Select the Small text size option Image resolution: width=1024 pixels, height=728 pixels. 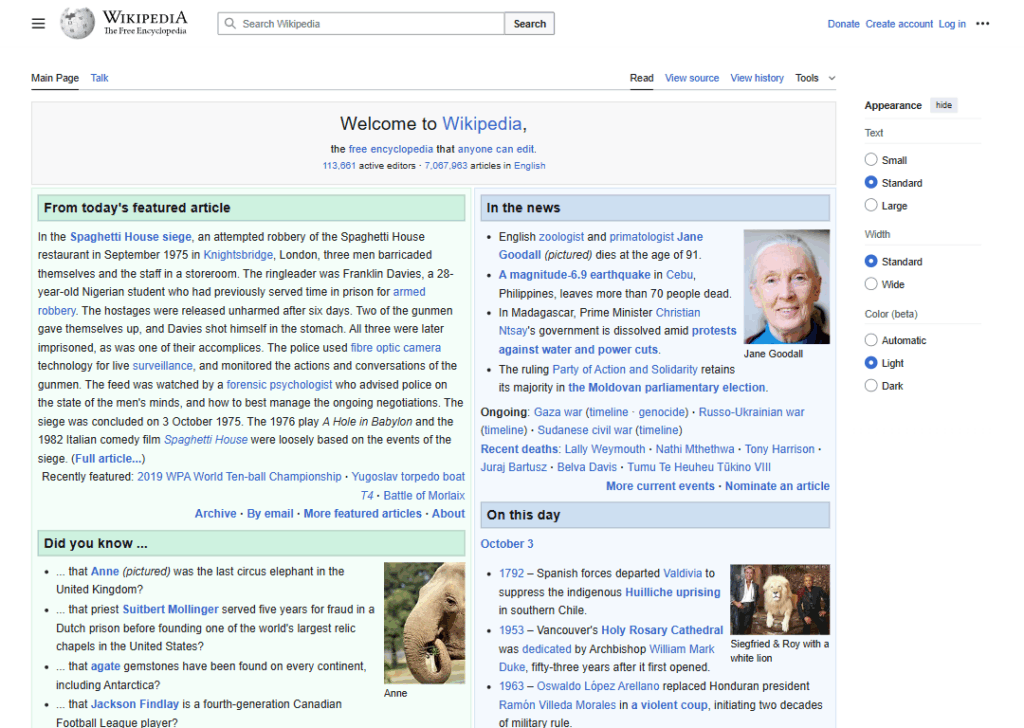871,160
